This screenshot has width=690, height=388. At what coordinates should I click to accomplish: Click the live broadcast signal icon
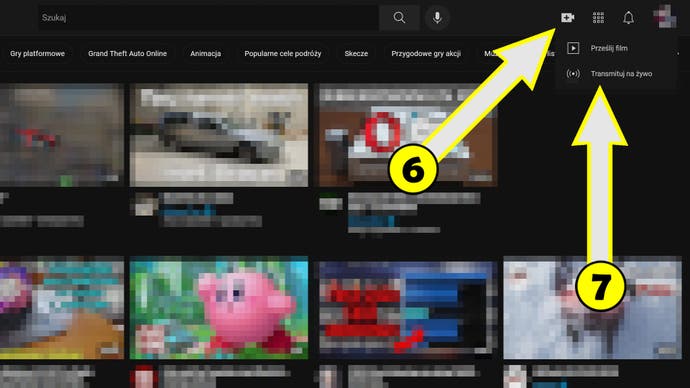click(x=573, y=73)
